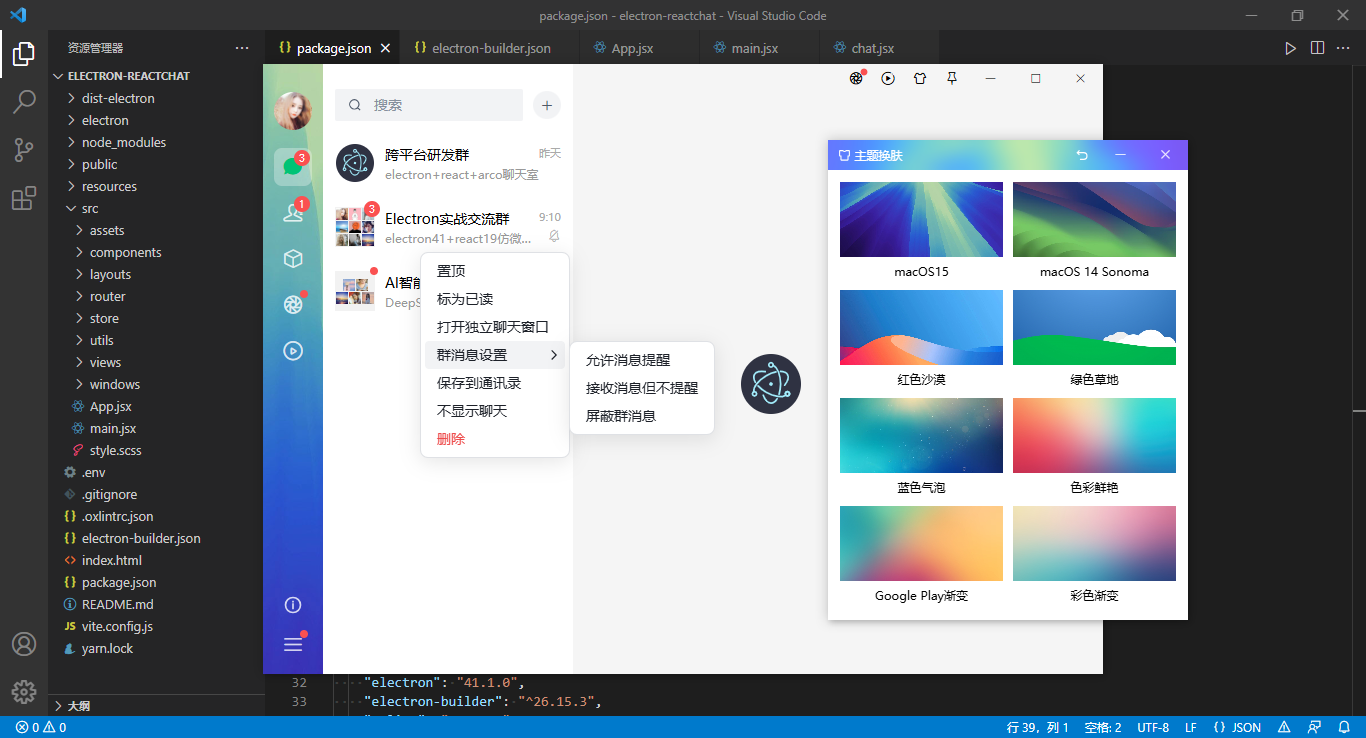This screenshot has height=738, width=1366.
Task: Select 置顶 in context menu
Action: [495, 271]
